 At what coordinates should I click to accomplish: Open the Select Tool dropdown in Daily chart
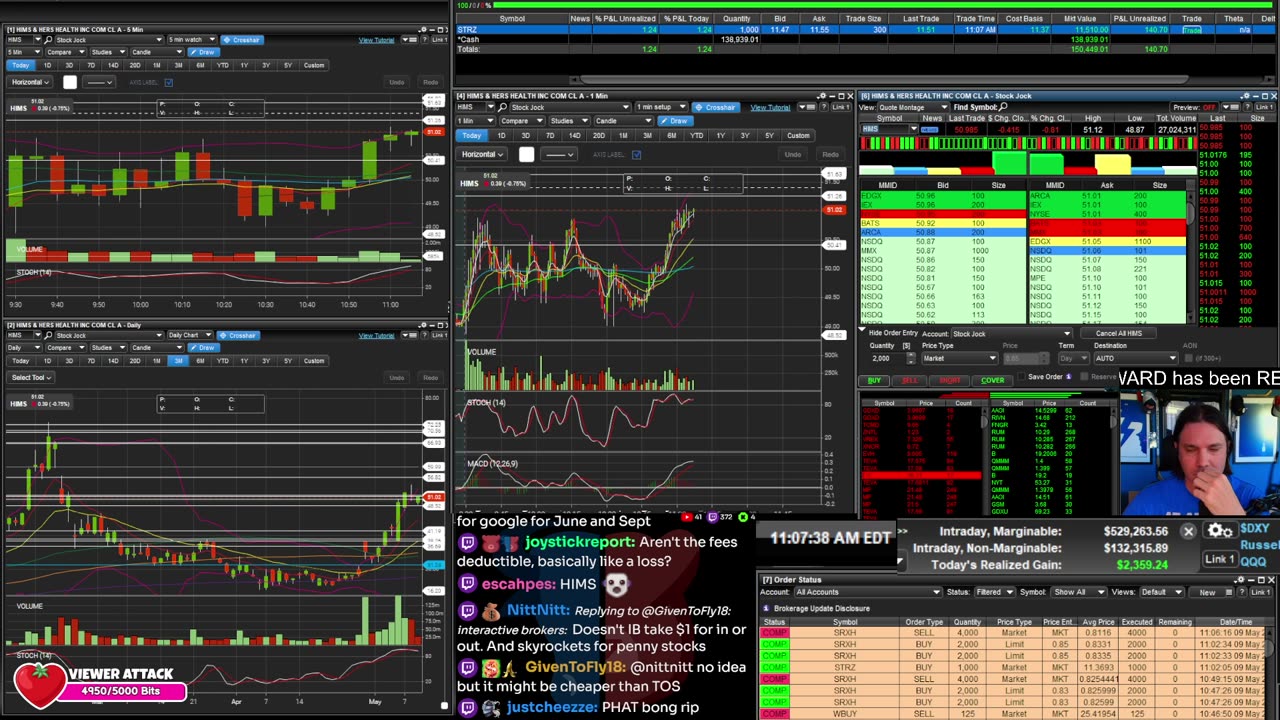pos(29,378)
